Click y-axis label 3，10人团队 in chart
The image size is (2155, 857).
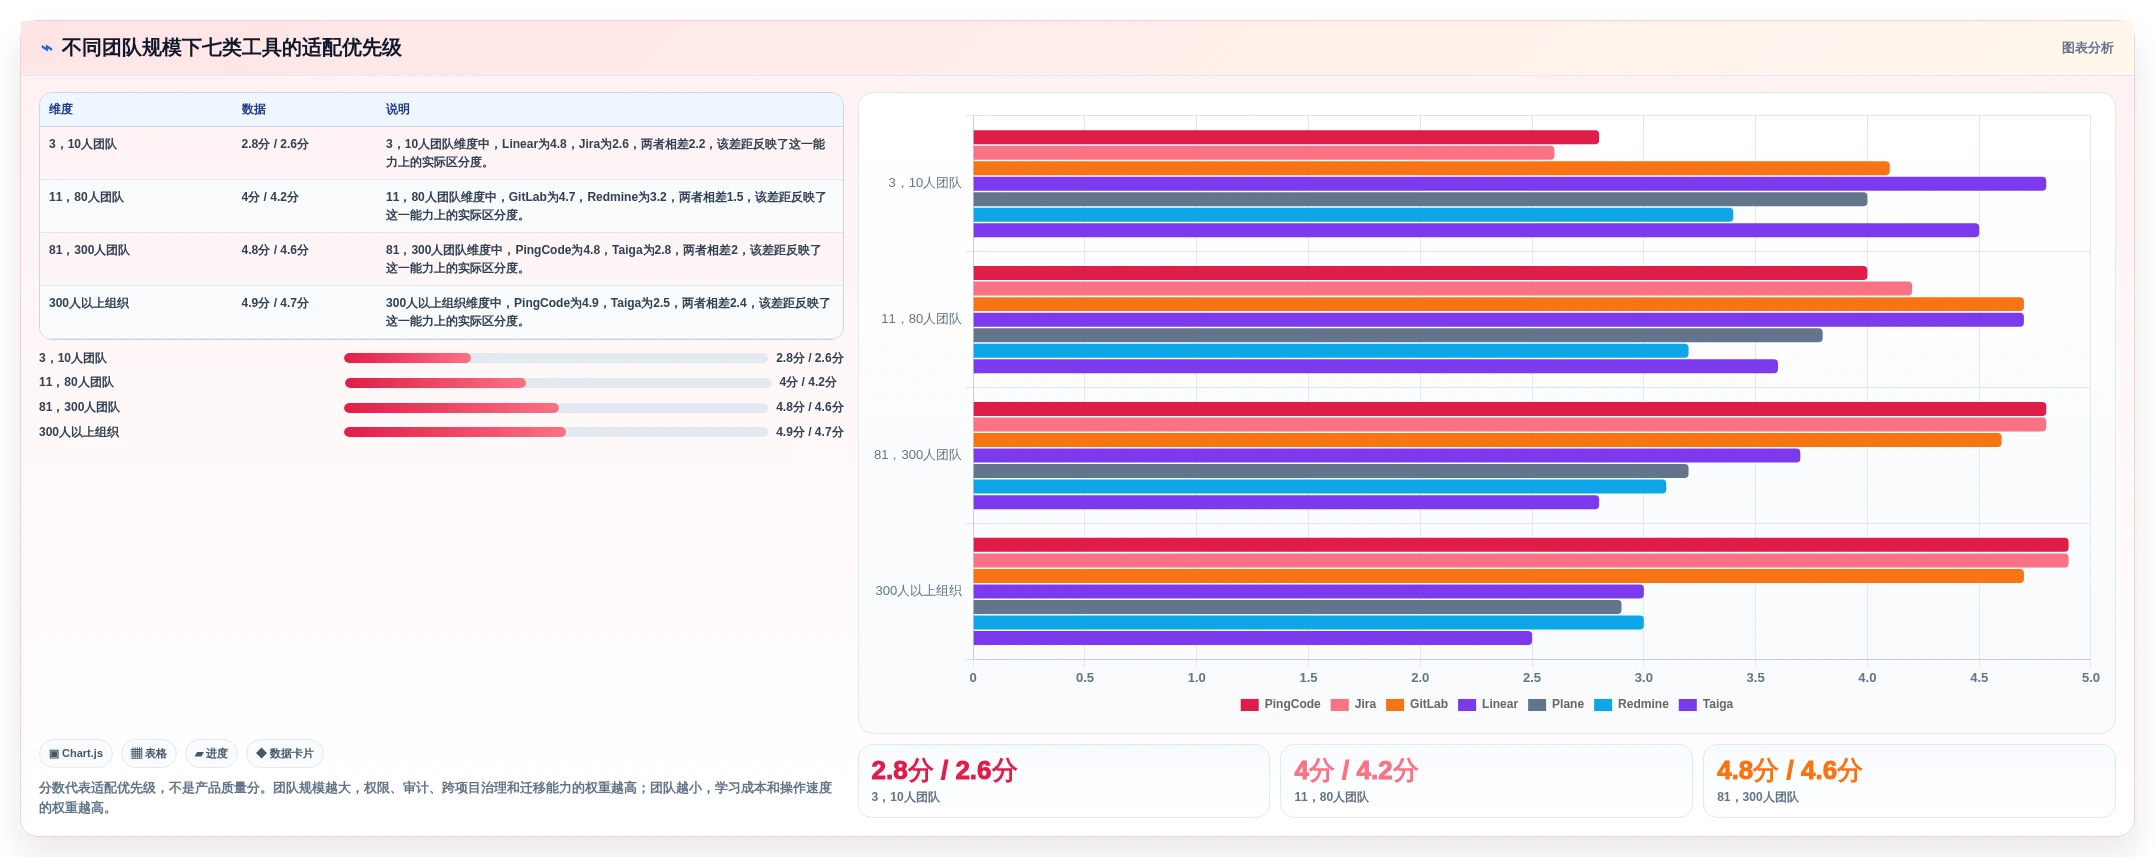tap(924, 183)
